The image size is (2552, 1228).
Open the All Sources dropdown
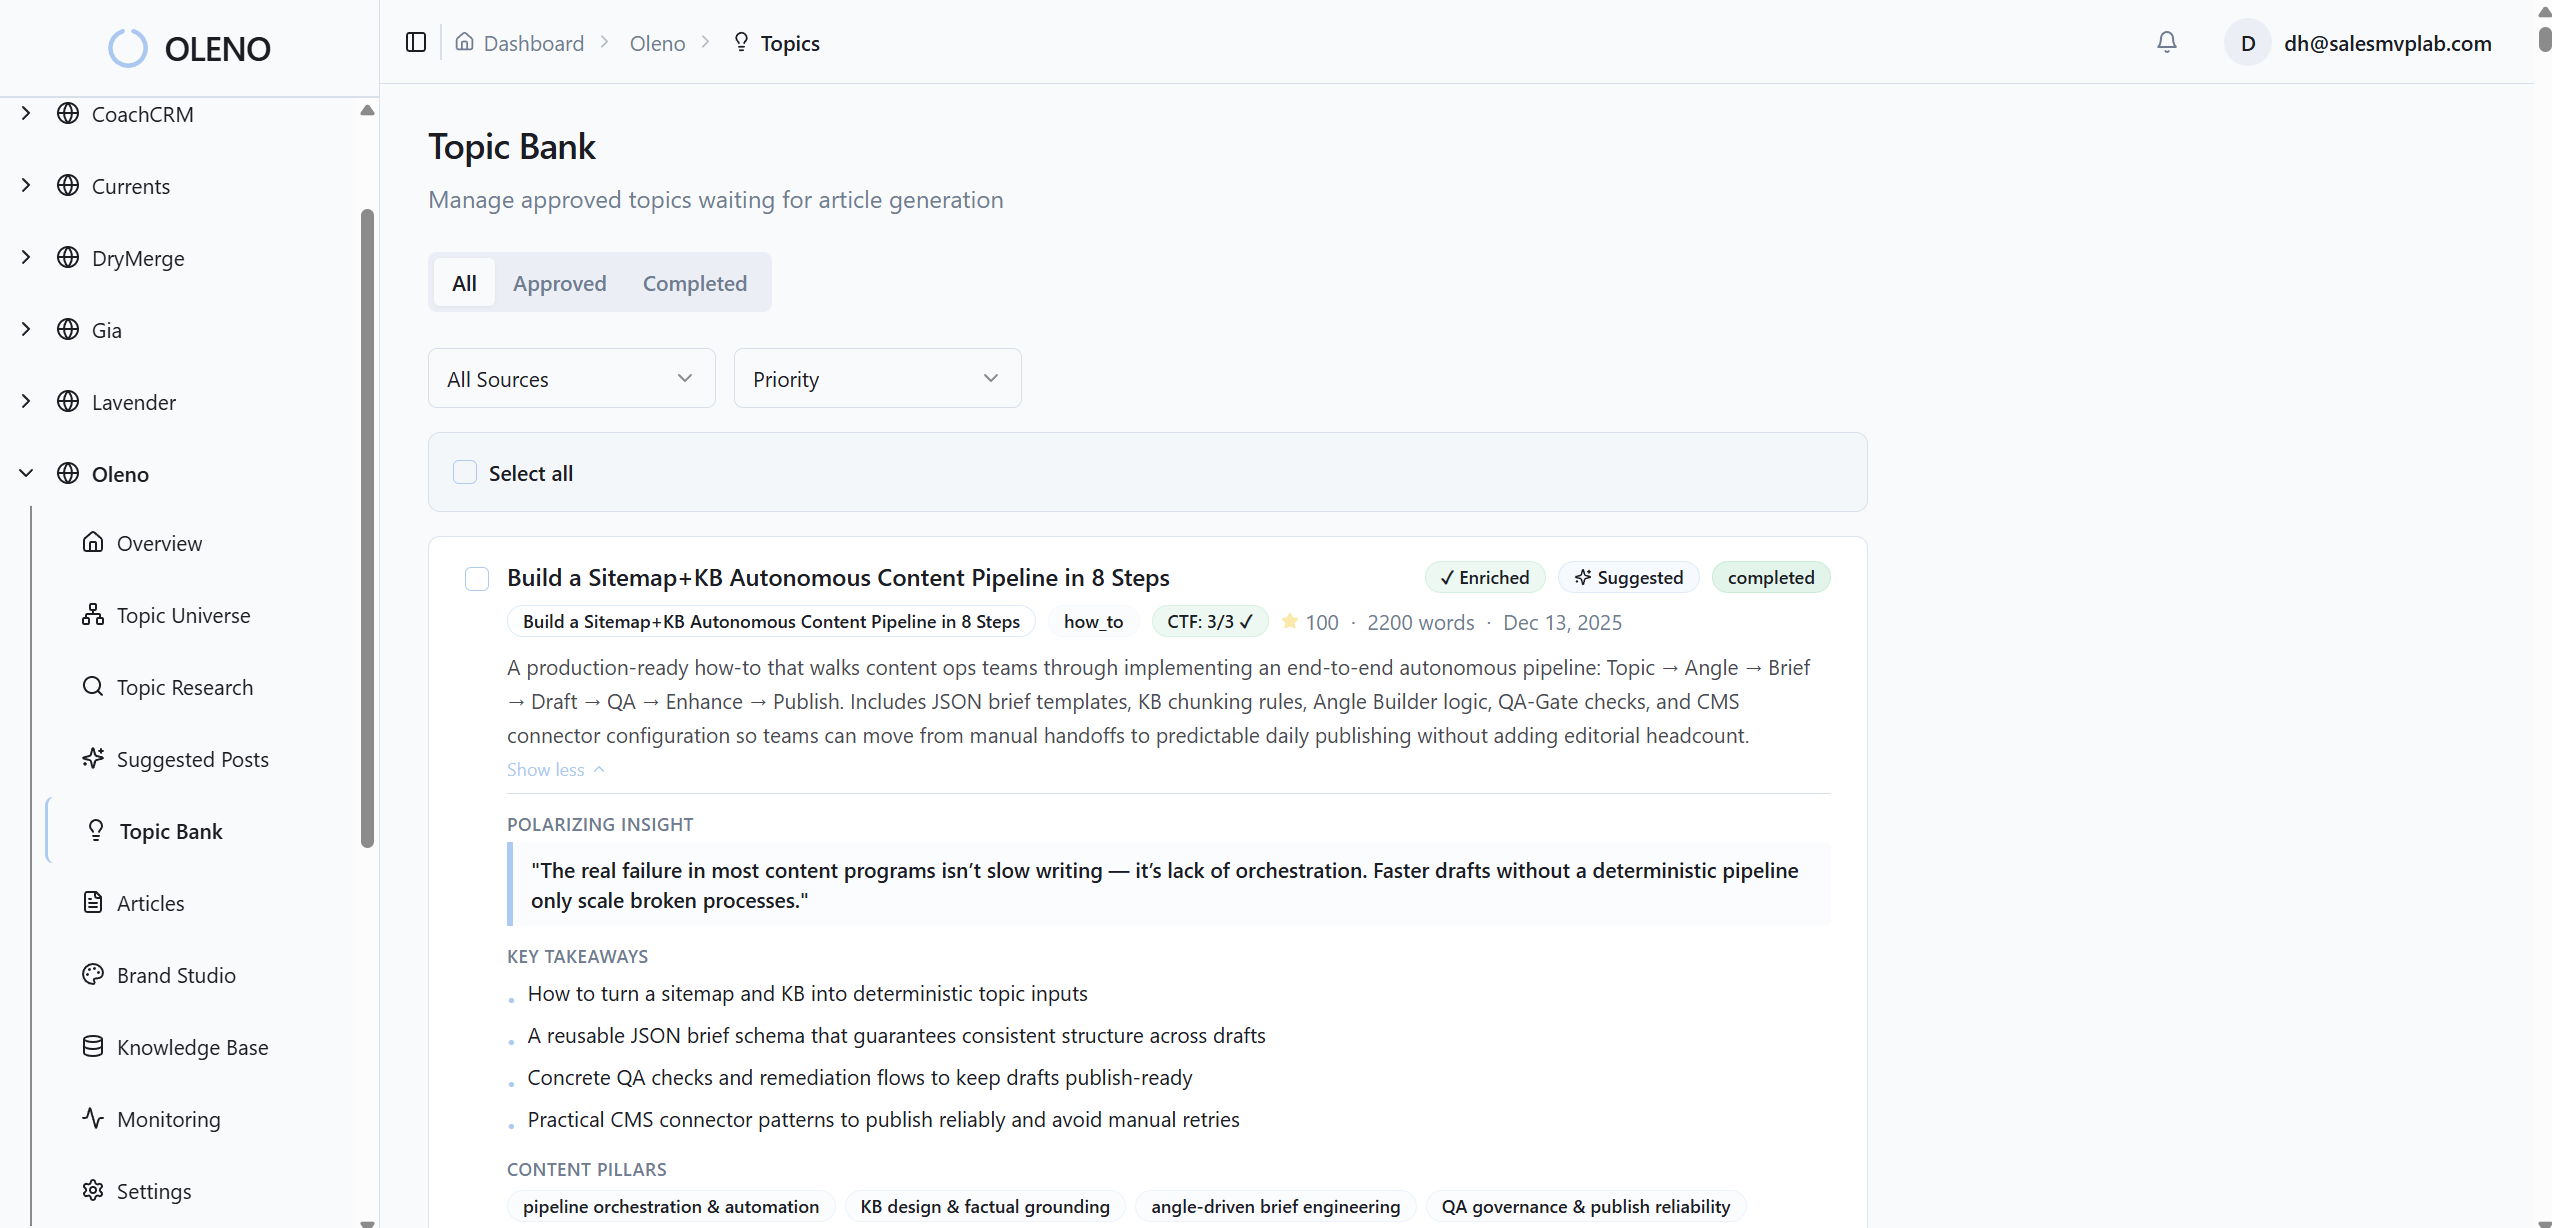coord(570,378)
